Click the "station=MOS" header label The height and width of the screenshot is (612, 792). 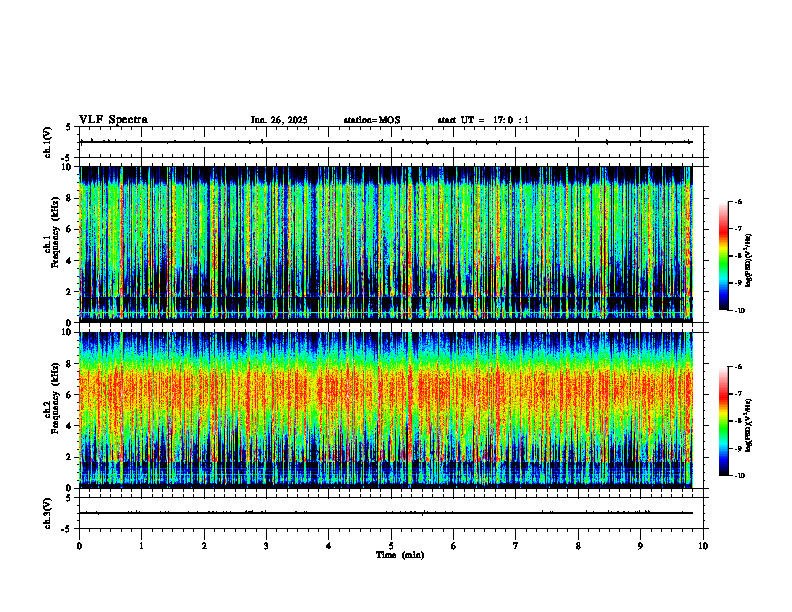pos(372,120)
